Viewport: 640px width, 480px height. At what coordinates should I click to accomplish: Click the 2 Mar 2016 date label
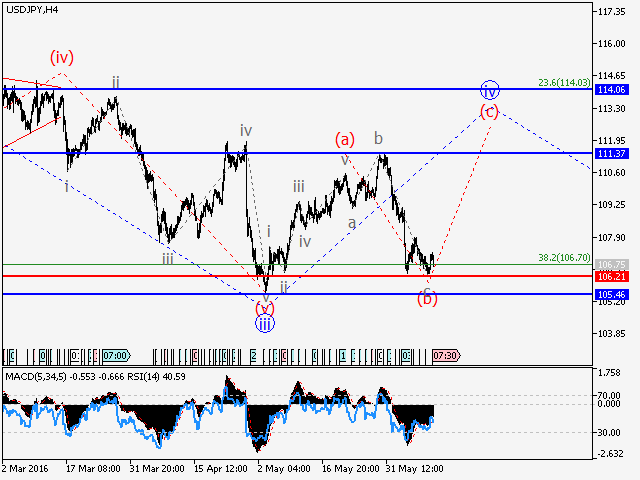click(x=25, y=469)
